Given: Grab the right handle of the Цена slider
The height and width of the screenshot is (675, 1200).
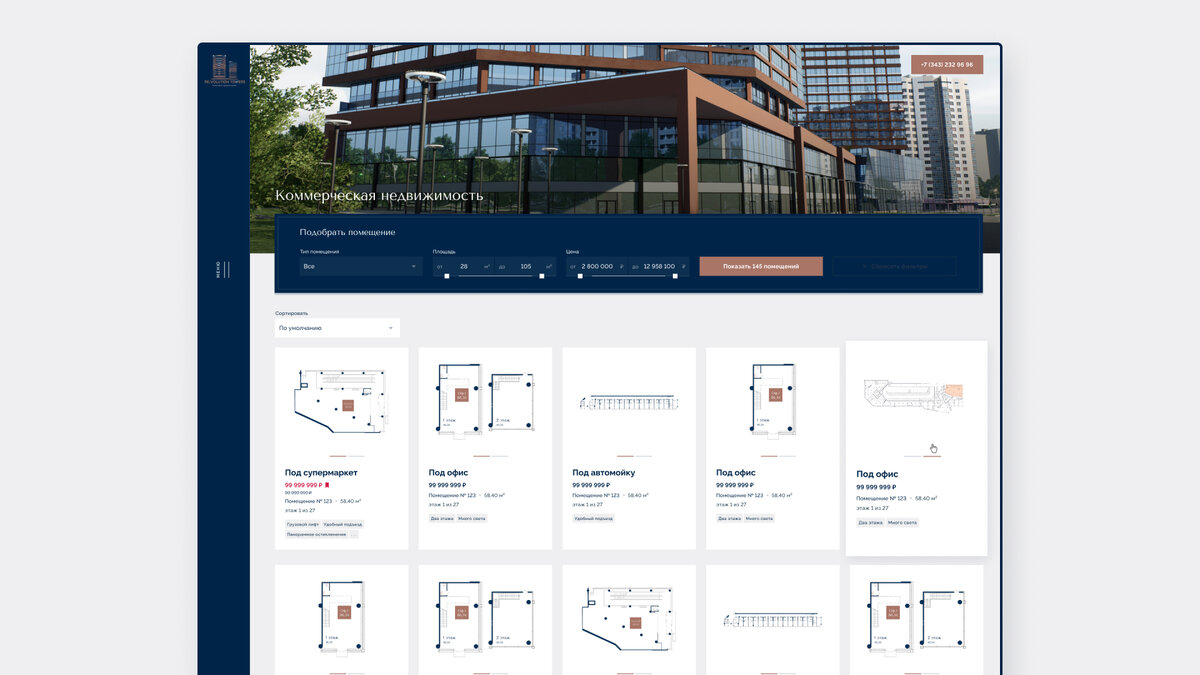Looking at the screenshot, I should (675, 276).
